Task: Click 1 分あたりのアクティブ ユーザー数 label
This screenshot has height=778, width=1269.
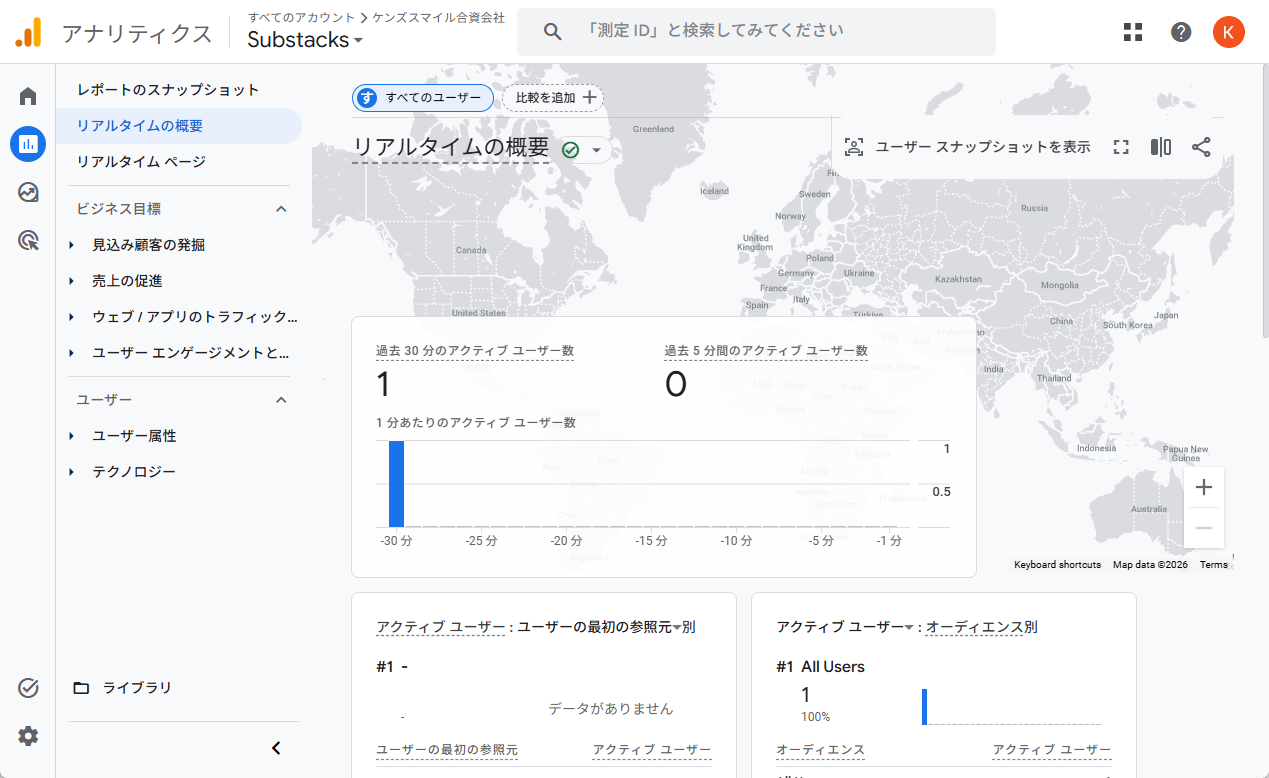Action: [x=476, y=423]
